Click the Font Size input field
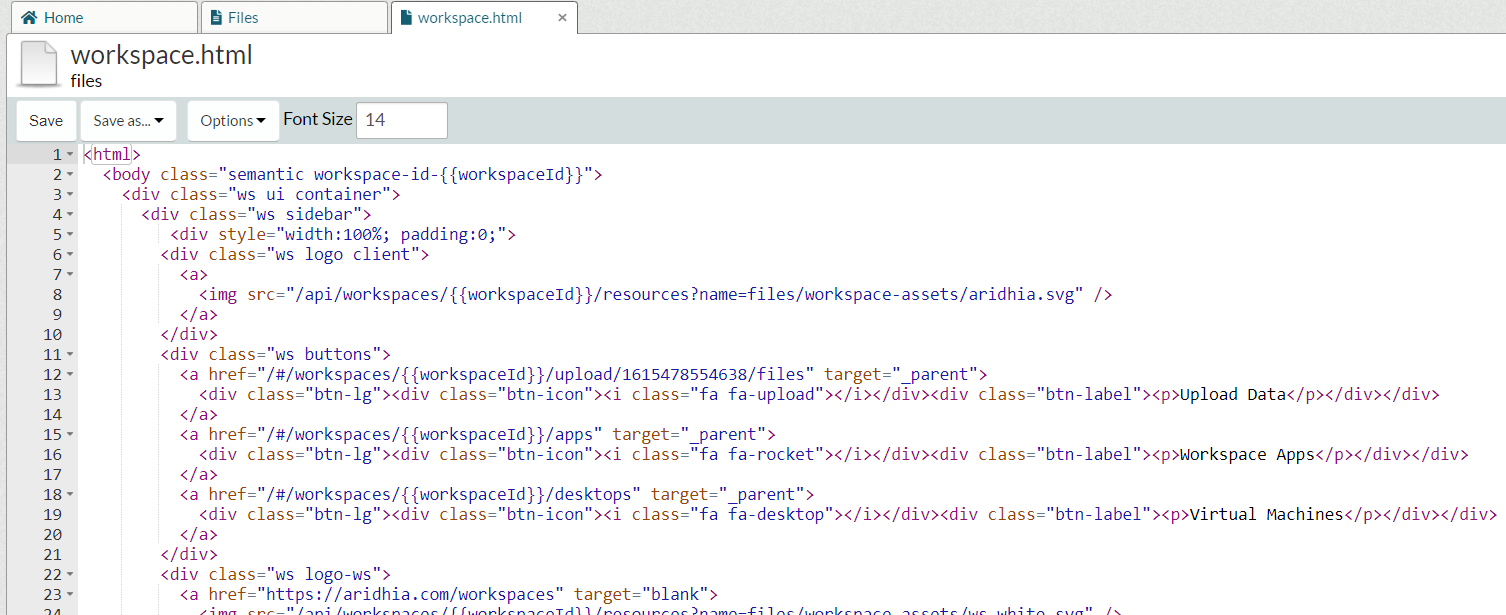This screenshot has height=615, width=1506. click(x=401, y=120)
